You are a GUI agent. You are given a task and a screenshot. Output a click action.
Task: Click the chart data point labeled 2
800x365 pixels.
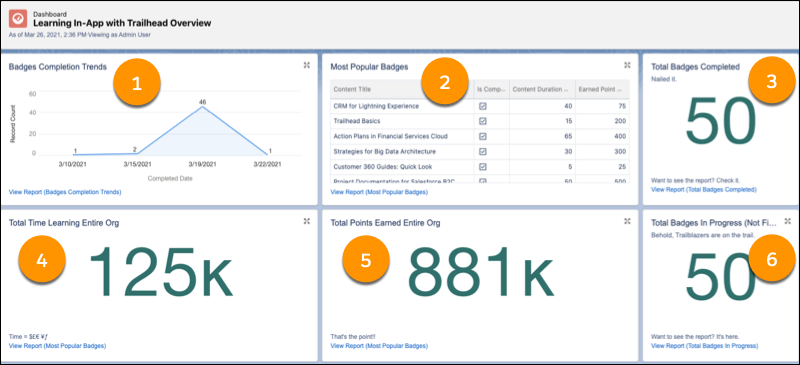tap(139, 153)
